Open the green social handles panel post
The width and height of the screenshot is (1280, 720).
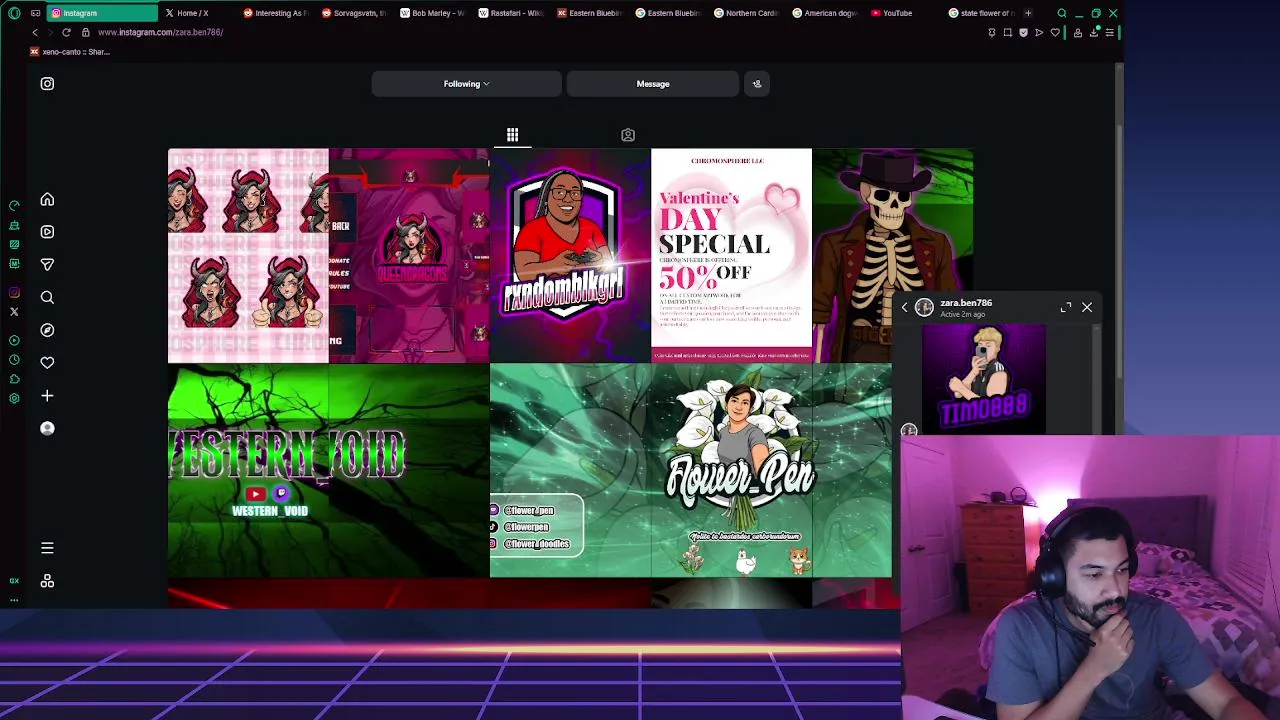(570, 470)
